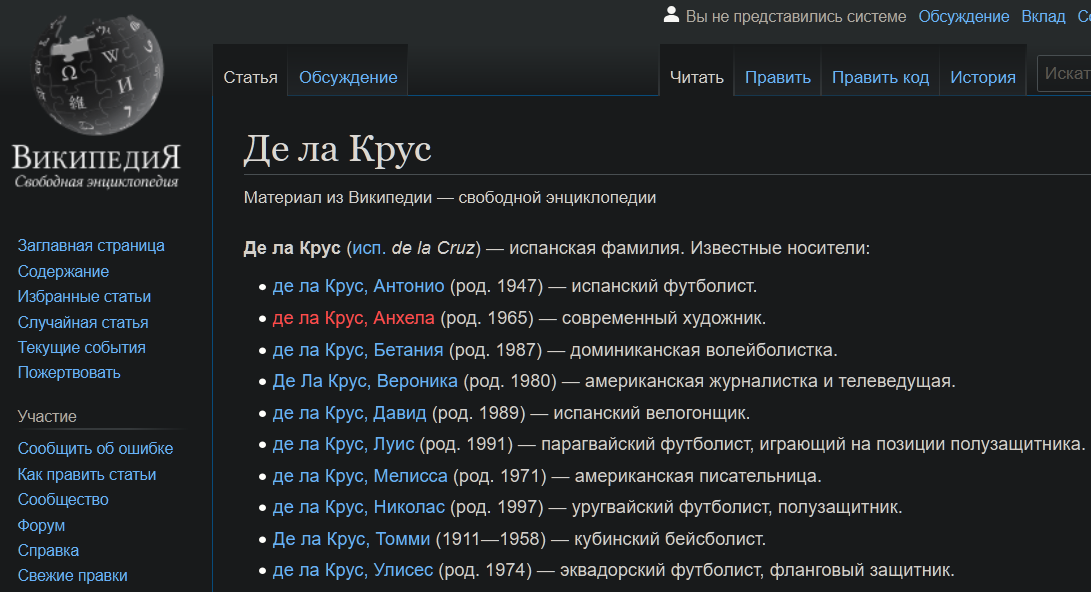Open the red link де ла Крус, Анхела
Viewport: 1091px width, 592px height.
pyautogui.click(x=353, y=318)
